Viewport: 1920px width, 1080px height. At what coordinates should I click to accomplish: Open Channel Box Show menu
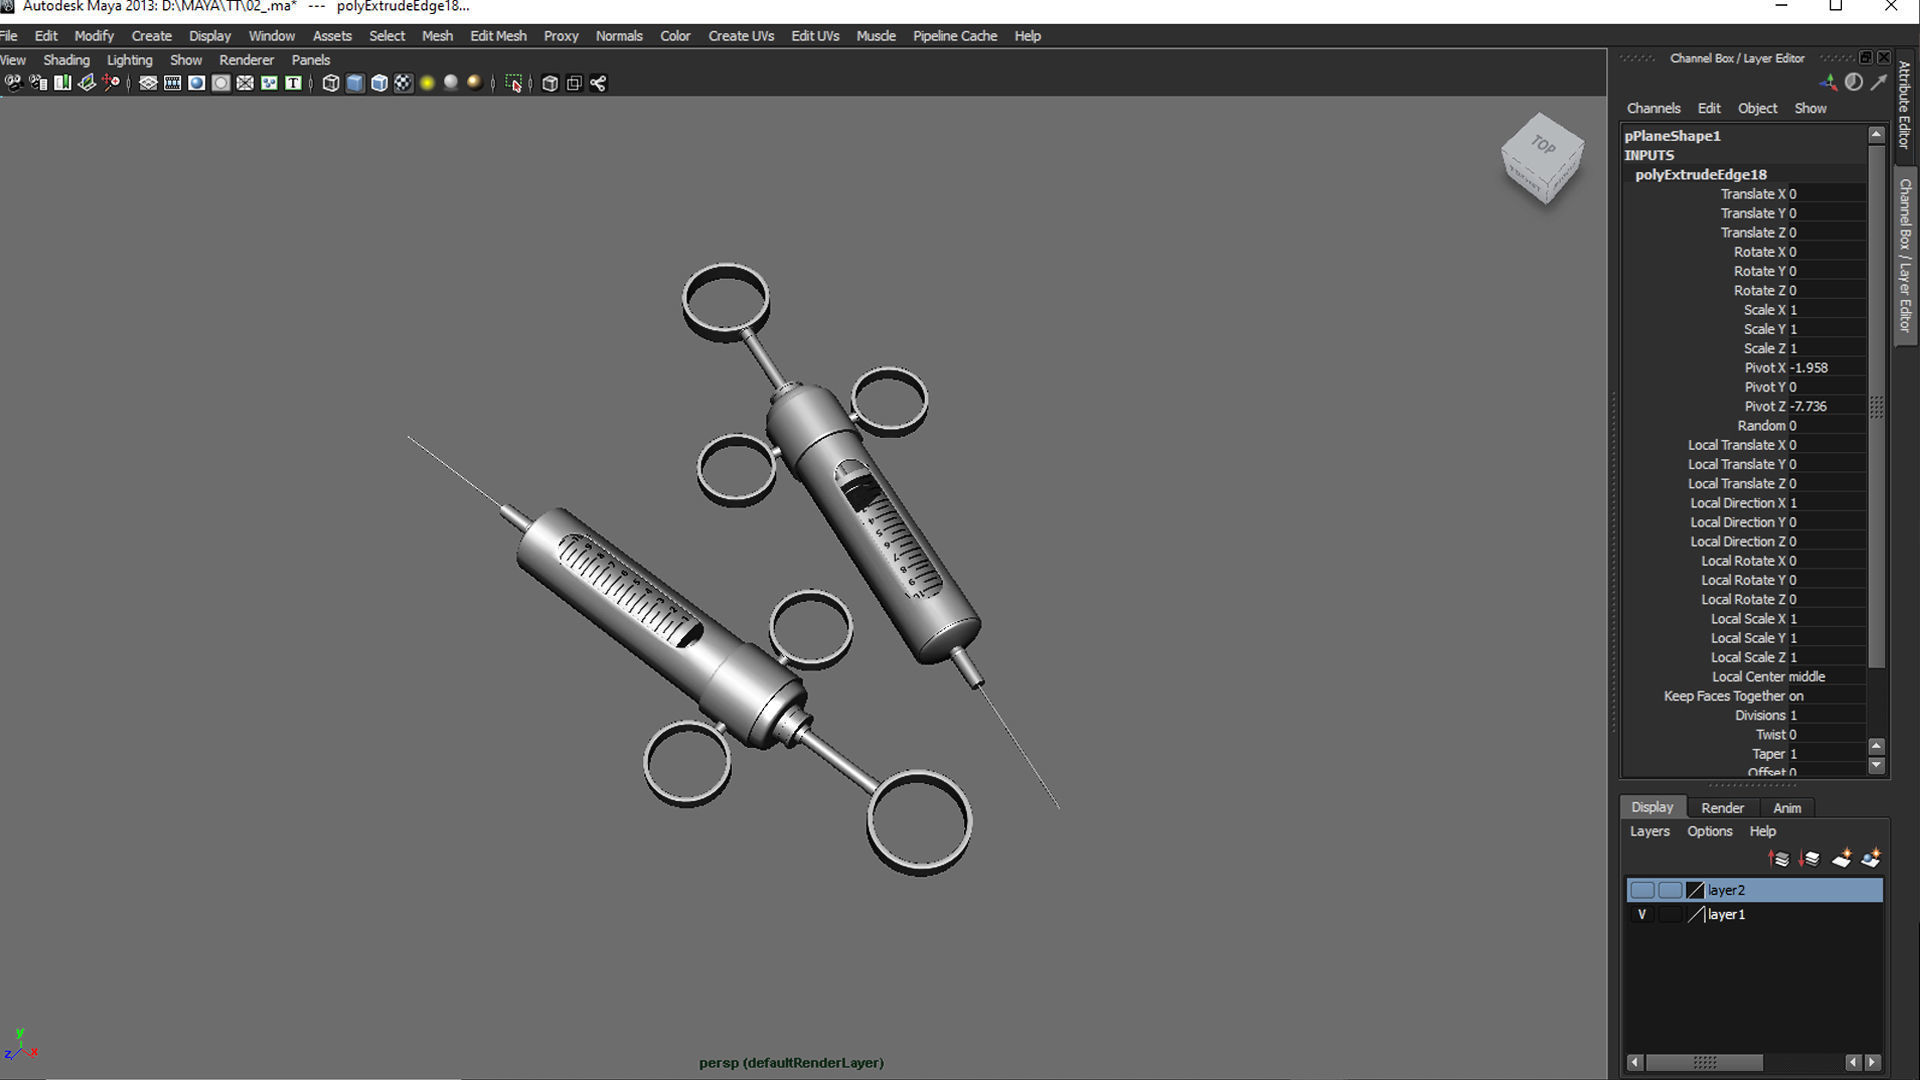tap(1810, 108)
